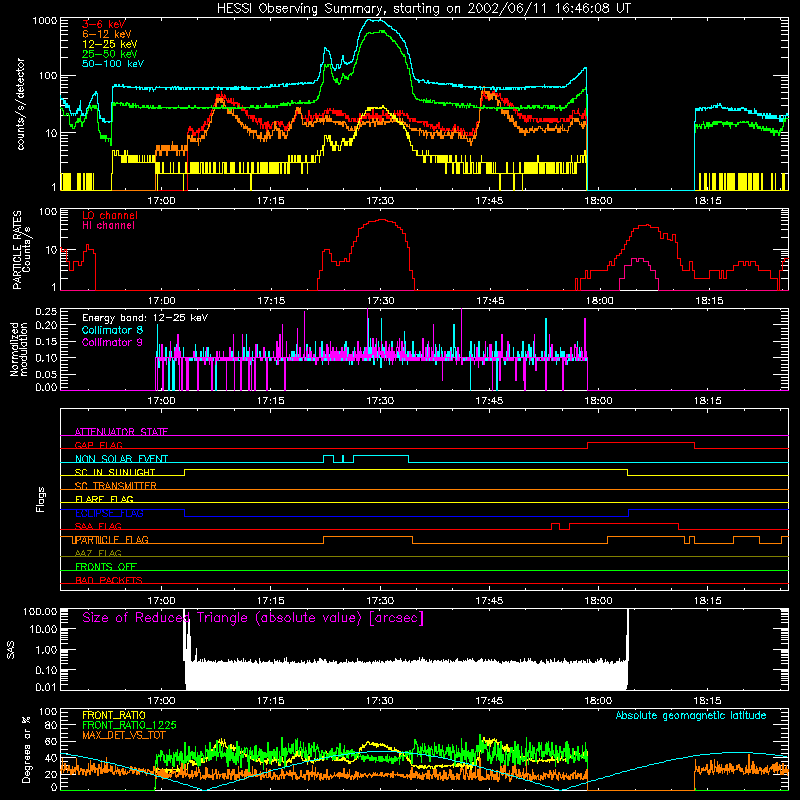
Task: Click the BAD_PACKETS label
Action: tap(109, 580)
